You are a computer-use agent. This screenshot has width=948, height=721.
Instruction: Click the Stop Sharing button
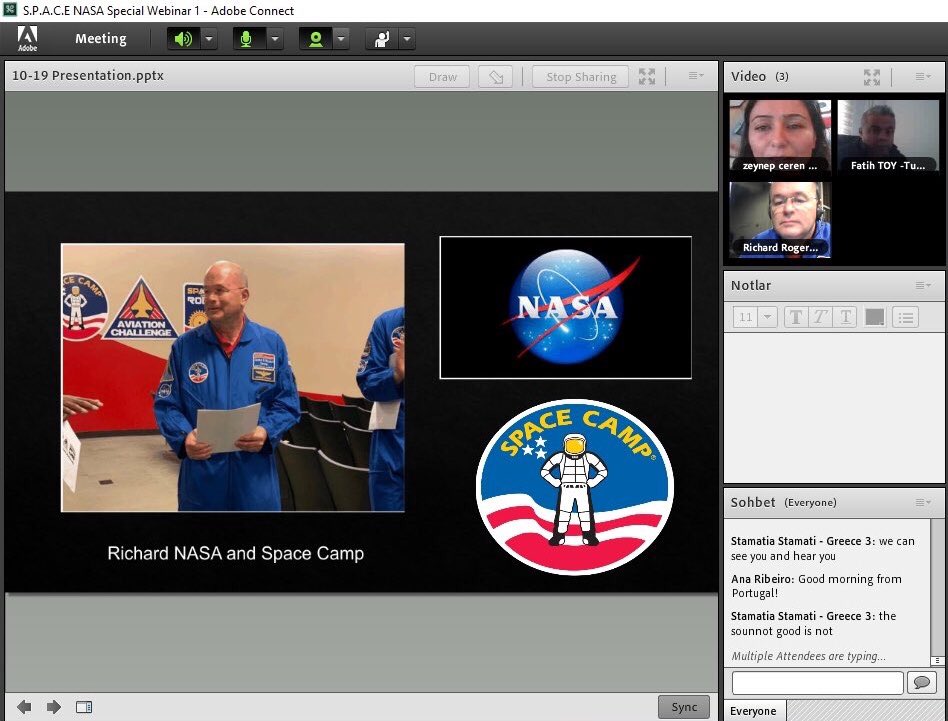click(580, 77)
